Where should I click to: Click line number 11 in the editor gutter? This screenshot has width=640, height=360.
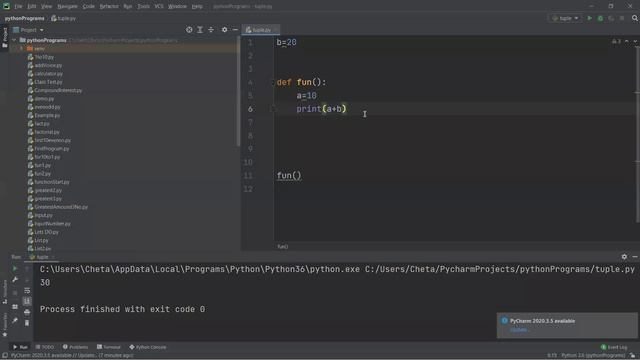(248, 176)
